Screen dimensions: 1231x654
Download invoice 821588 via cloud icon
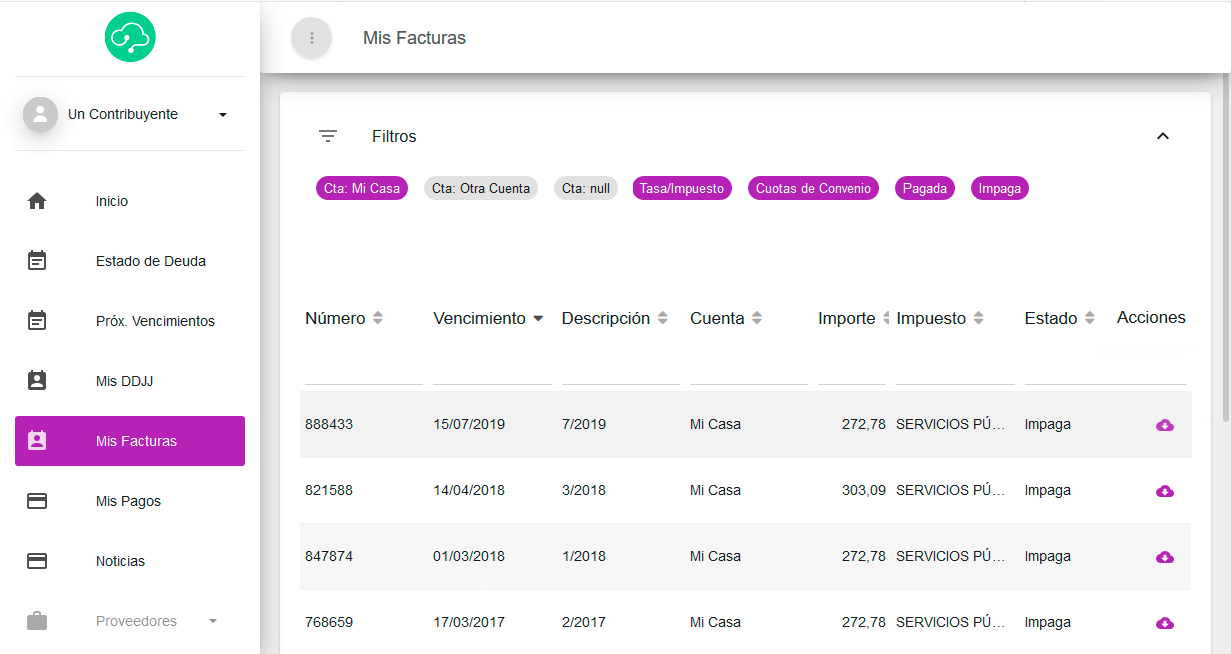click(x=1164, y=491)
